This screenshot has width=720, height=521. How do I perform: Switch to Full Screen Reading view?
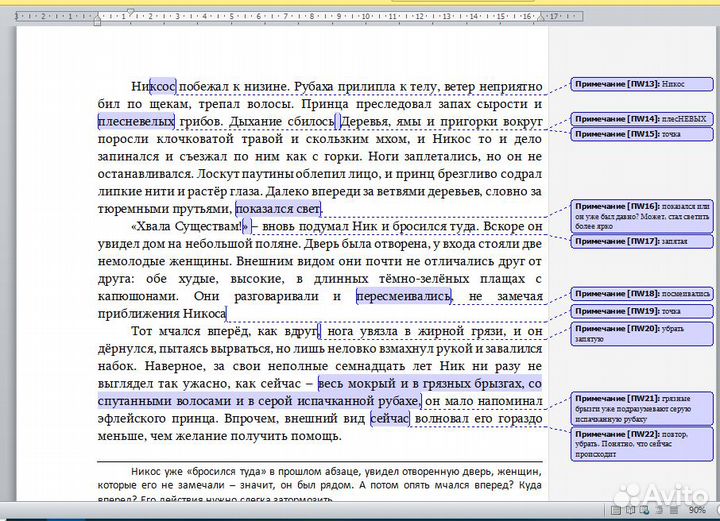pos(630,510)
